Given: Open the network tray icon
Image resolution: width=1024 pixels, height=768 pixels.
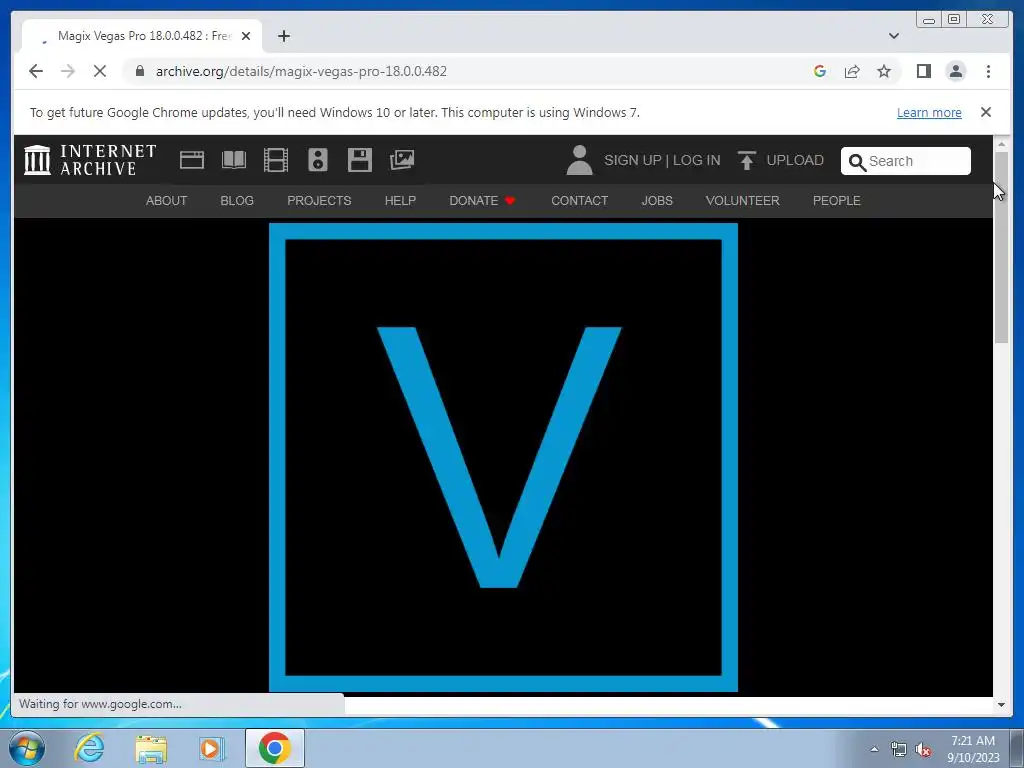Looking at the screenshot, I should 899,750.
